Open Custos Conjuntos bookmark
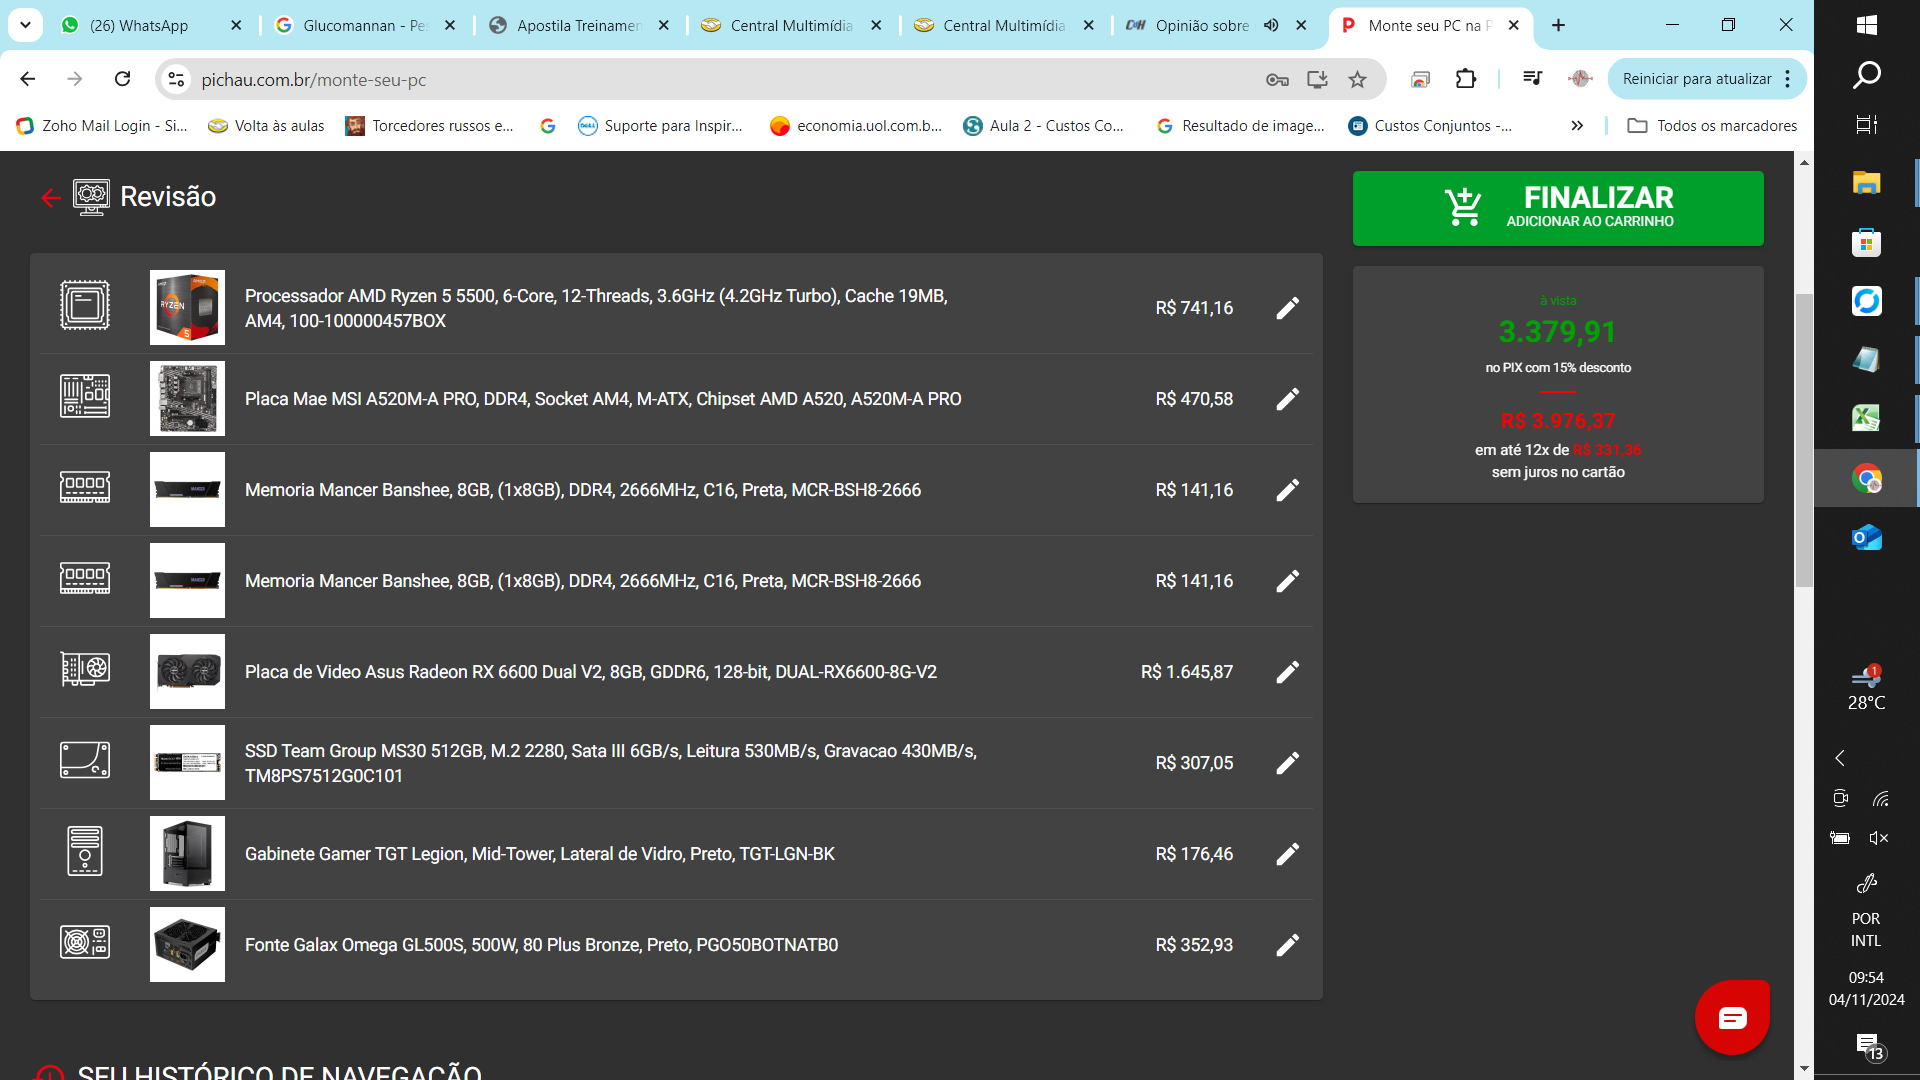1920x1080 pixels. [x=1430, y=126]
